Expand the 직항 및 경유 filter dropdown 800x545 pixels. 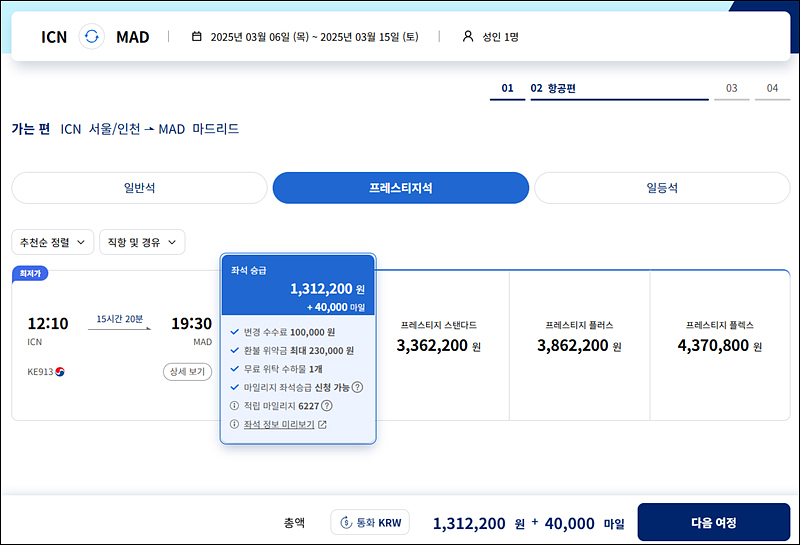click(142, 242)
